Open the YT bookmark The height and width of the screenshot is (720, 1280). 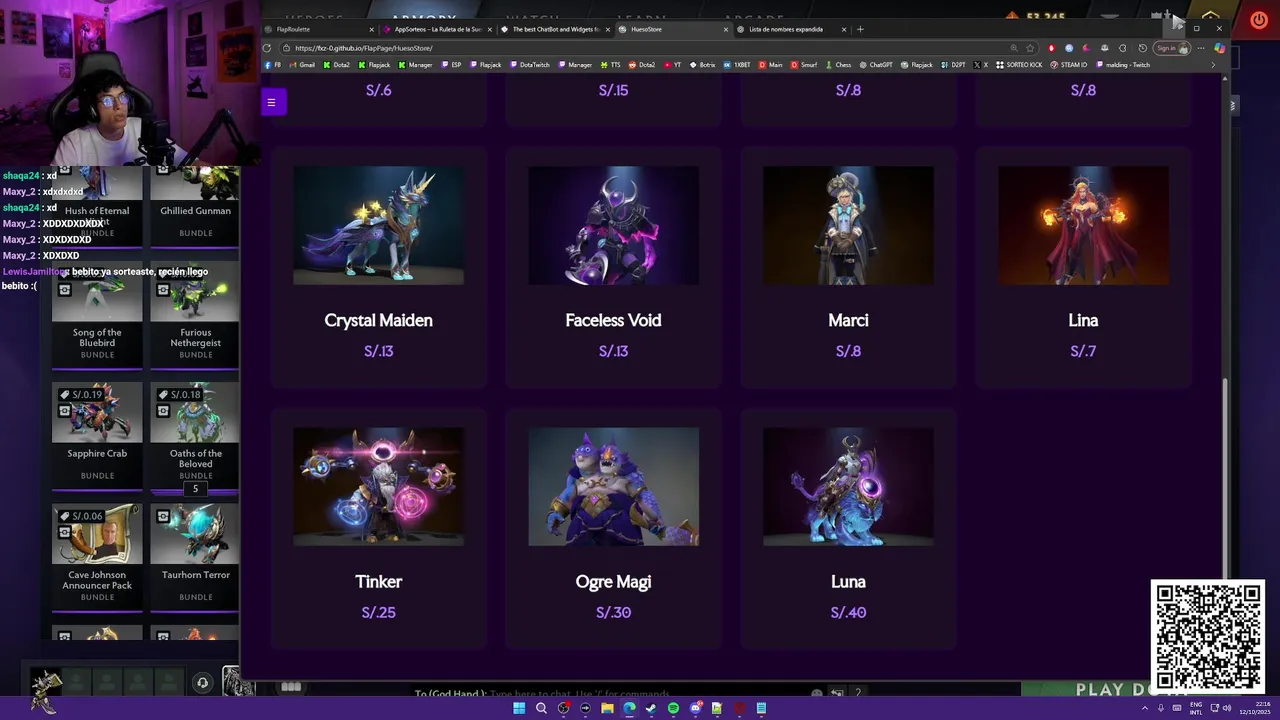click(x=672, y=65)
